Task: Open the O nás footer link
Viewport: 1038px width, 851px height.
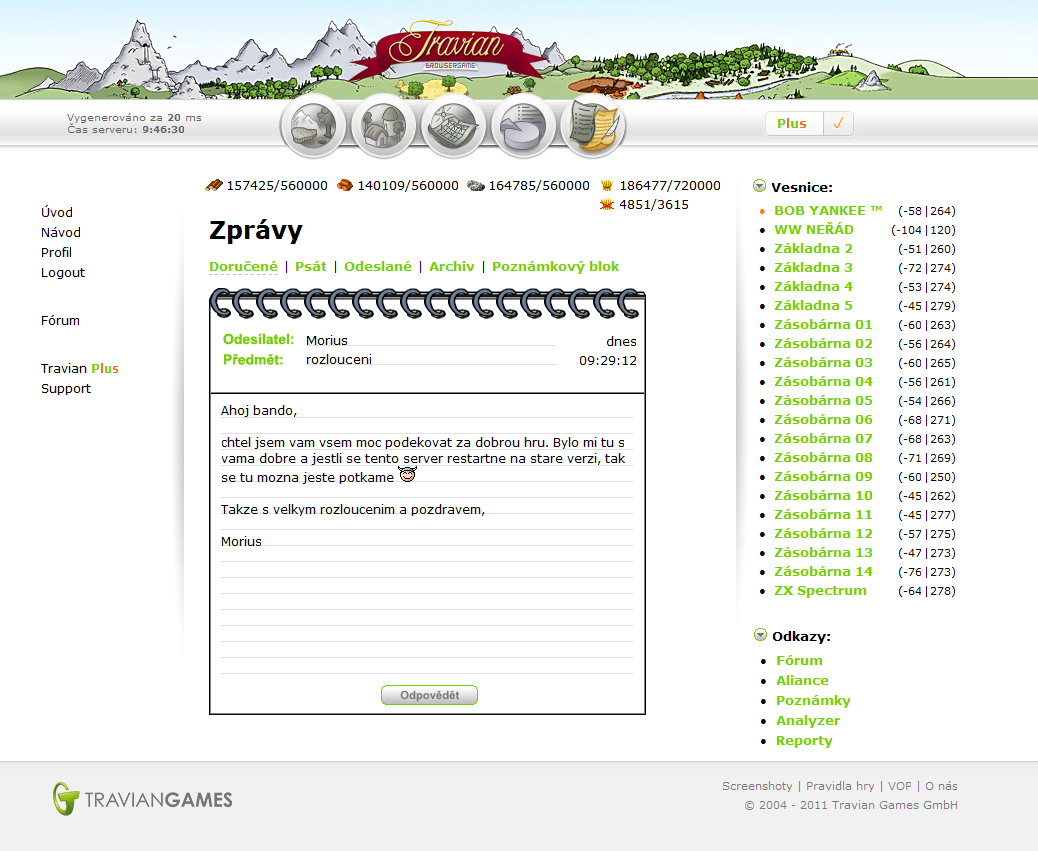Action: (x=941, y=785)
